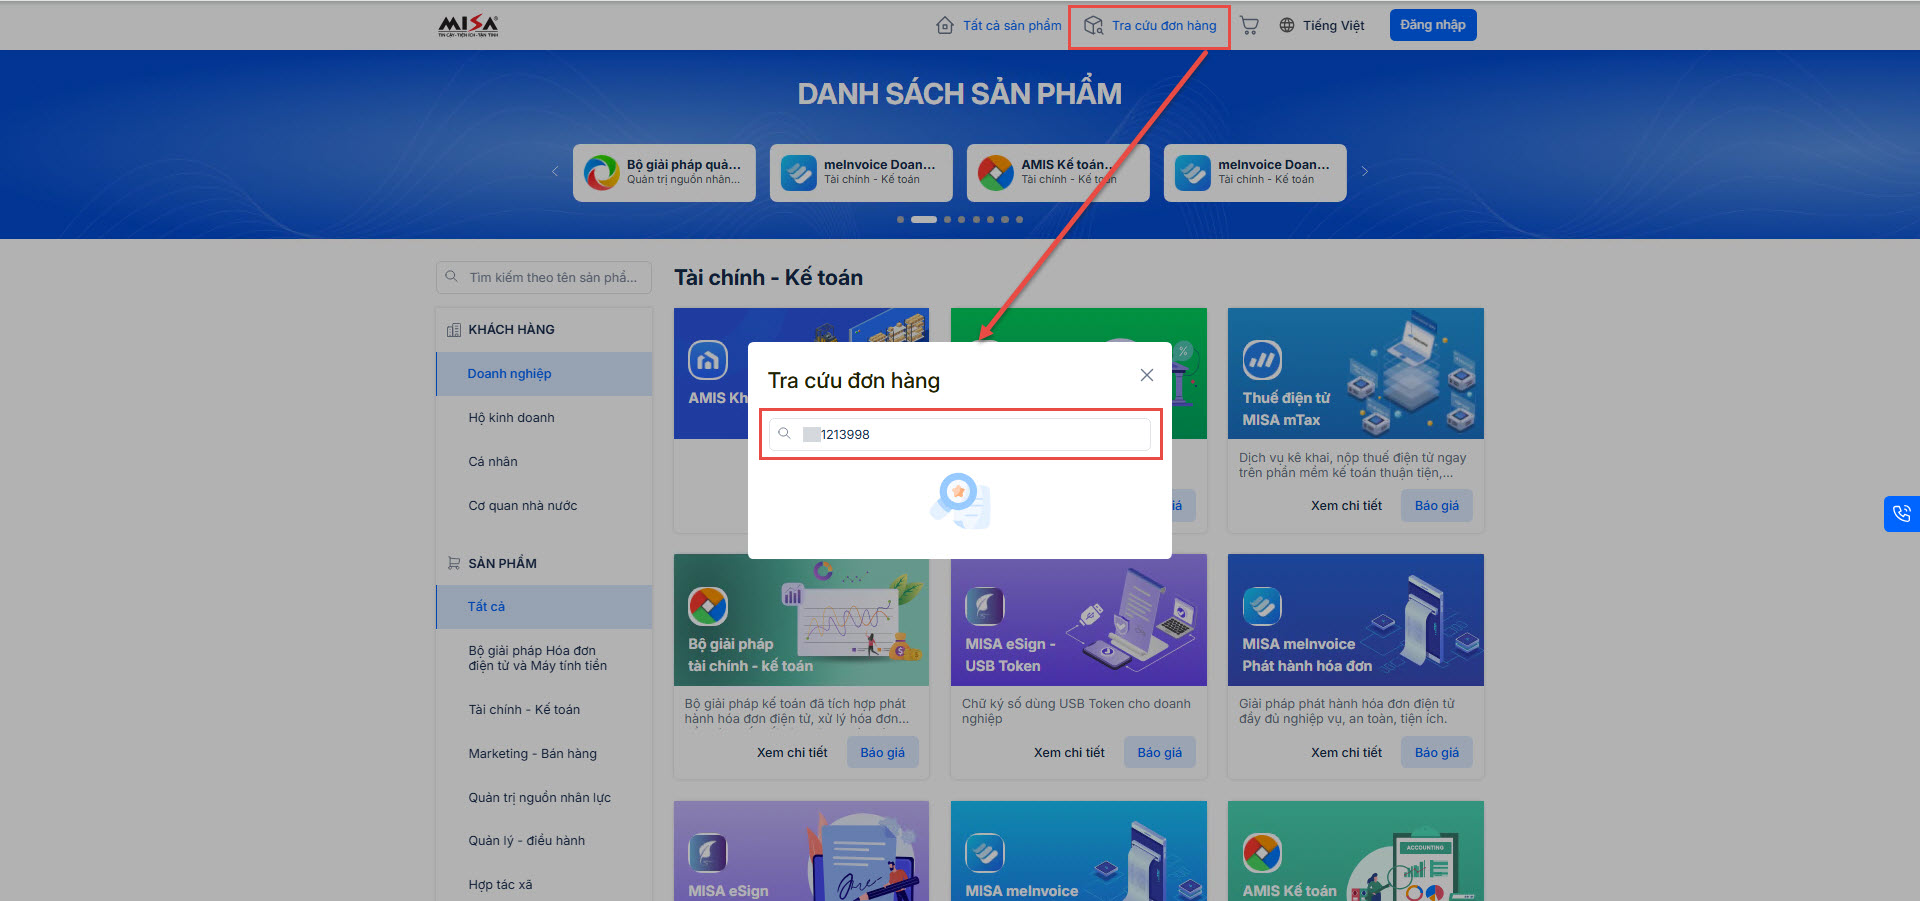Screen dimensions: 1920x901
Task: Click the MISA meInvoice Phát hành hóa đơn icon
Action: (1262, 606)
